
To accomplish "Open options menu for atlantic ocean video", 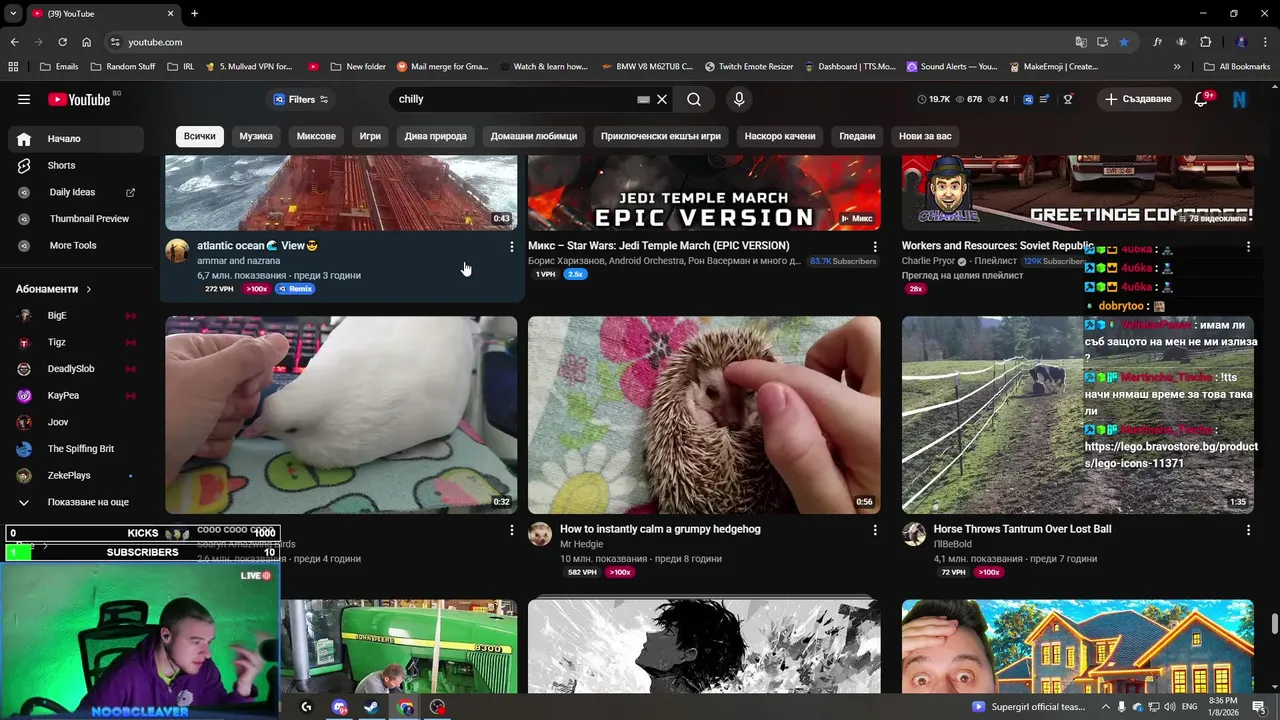I will pos(512,246).
